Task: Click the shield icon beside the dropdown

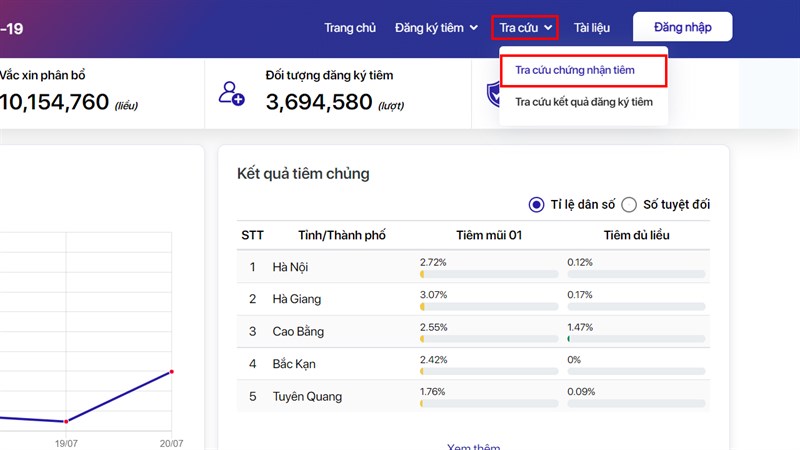Action: coord(493,94)
